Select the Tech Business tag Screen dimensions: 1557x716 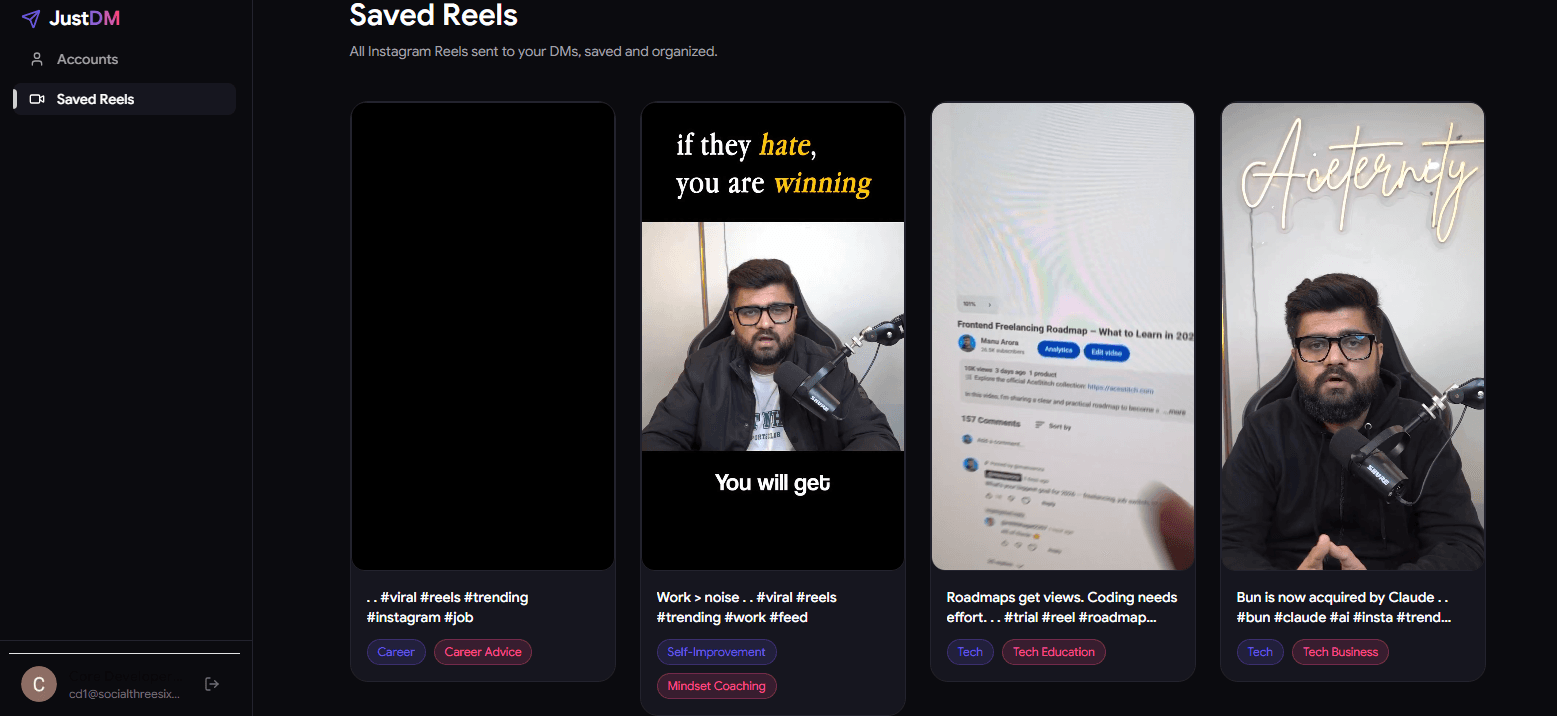coord(1340,651)
